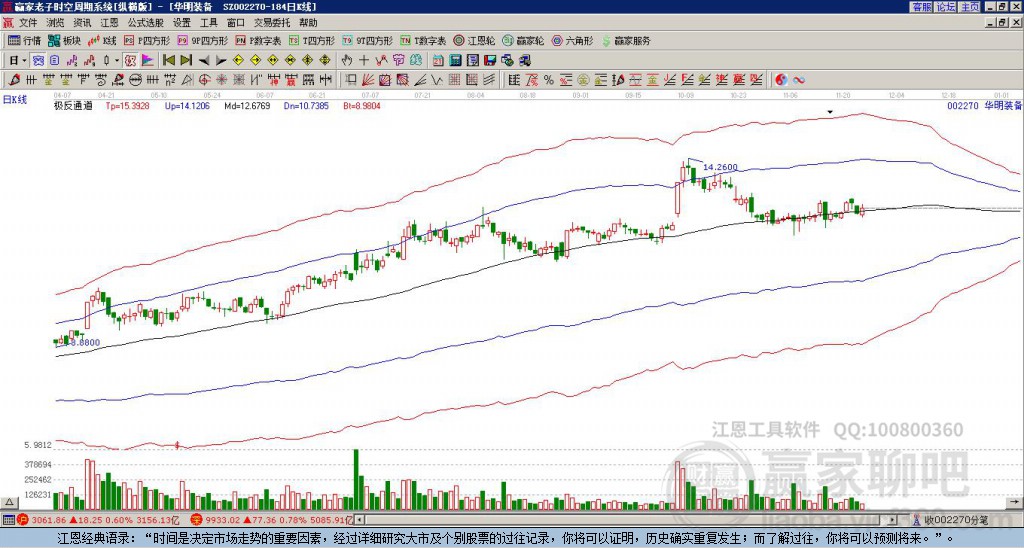Screen dimensions: 1024x548
Task: Open the 设置 menu
Action: tap(182, 23)
